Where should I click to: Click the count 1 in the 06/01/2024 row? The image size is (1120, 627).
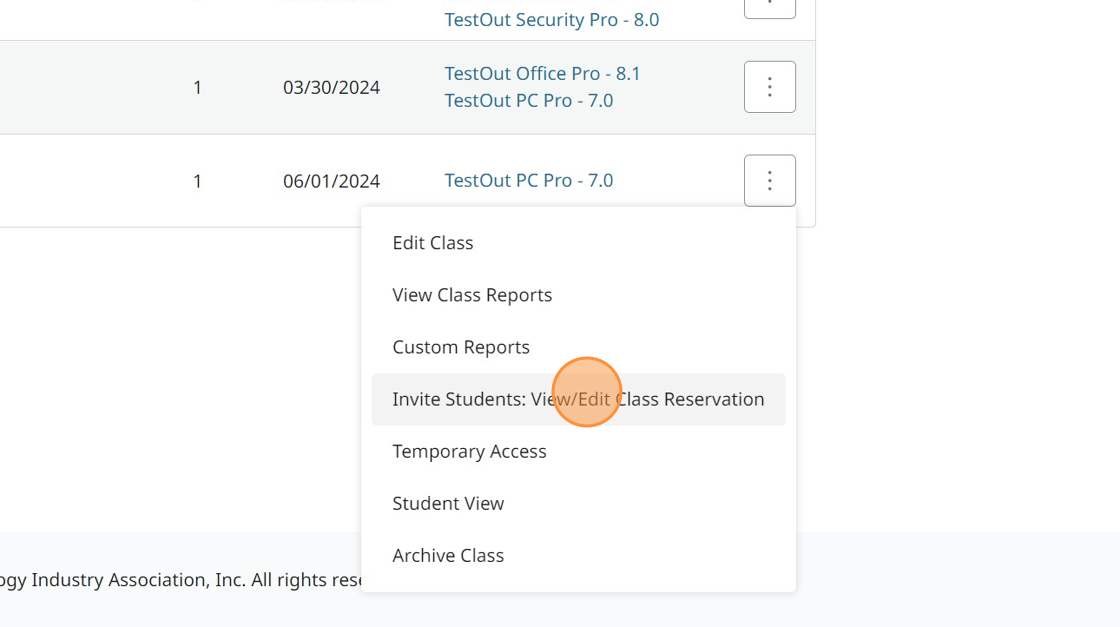[198, 181]
